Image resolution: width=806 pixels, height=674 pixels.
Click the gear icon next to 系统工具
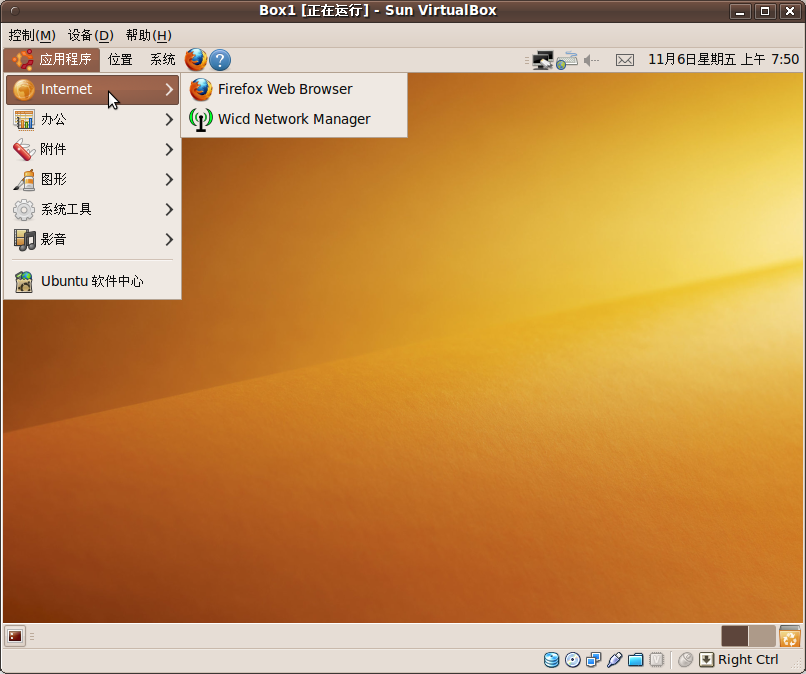(x=24, y=210)
